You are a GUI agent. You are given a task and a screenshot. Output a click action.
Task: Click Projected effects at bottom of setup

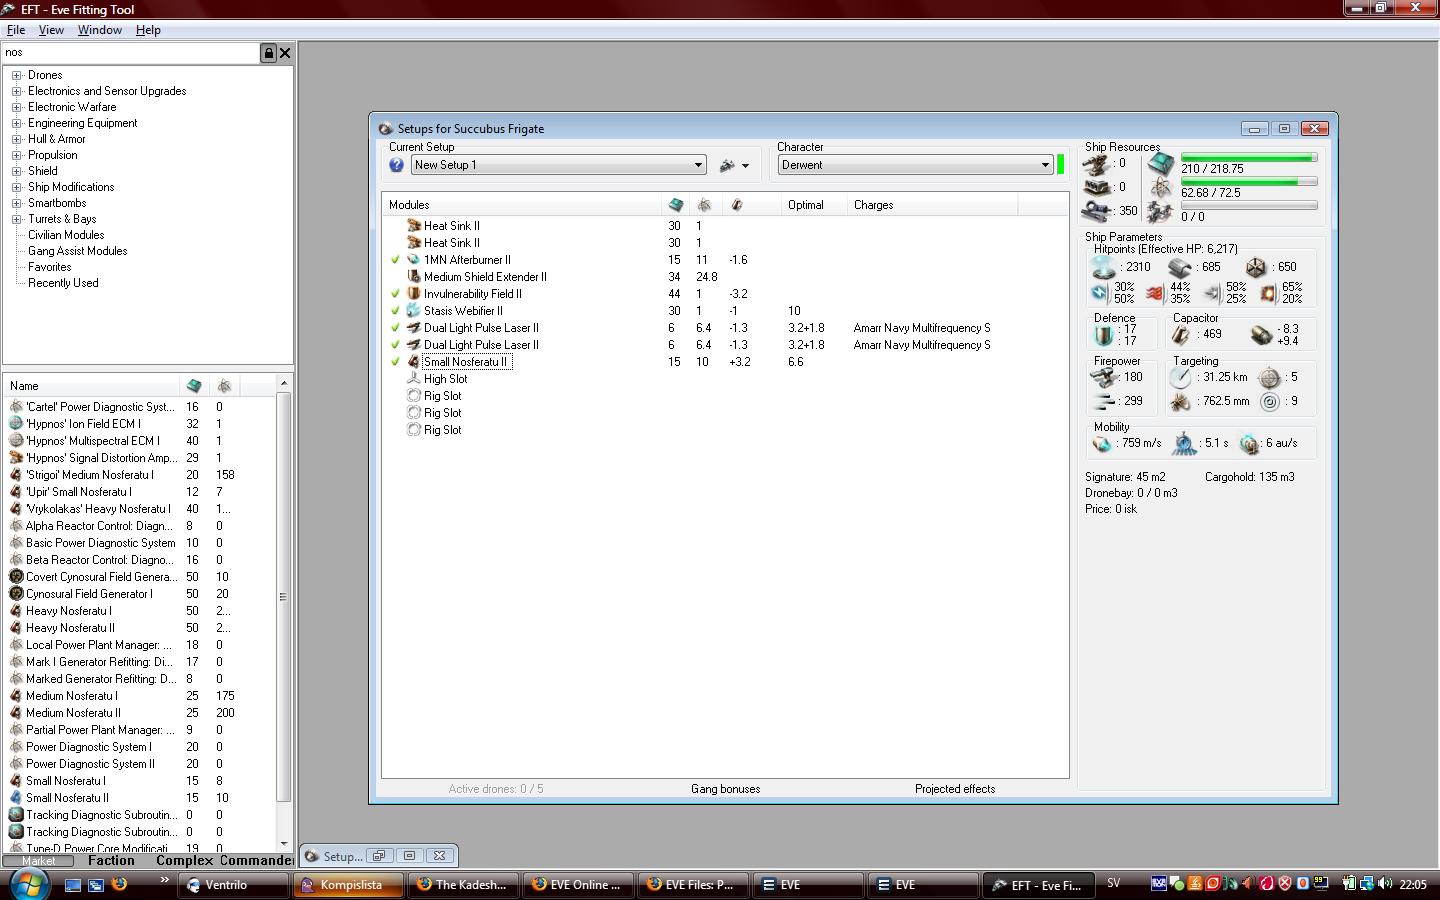pos(954,789)
